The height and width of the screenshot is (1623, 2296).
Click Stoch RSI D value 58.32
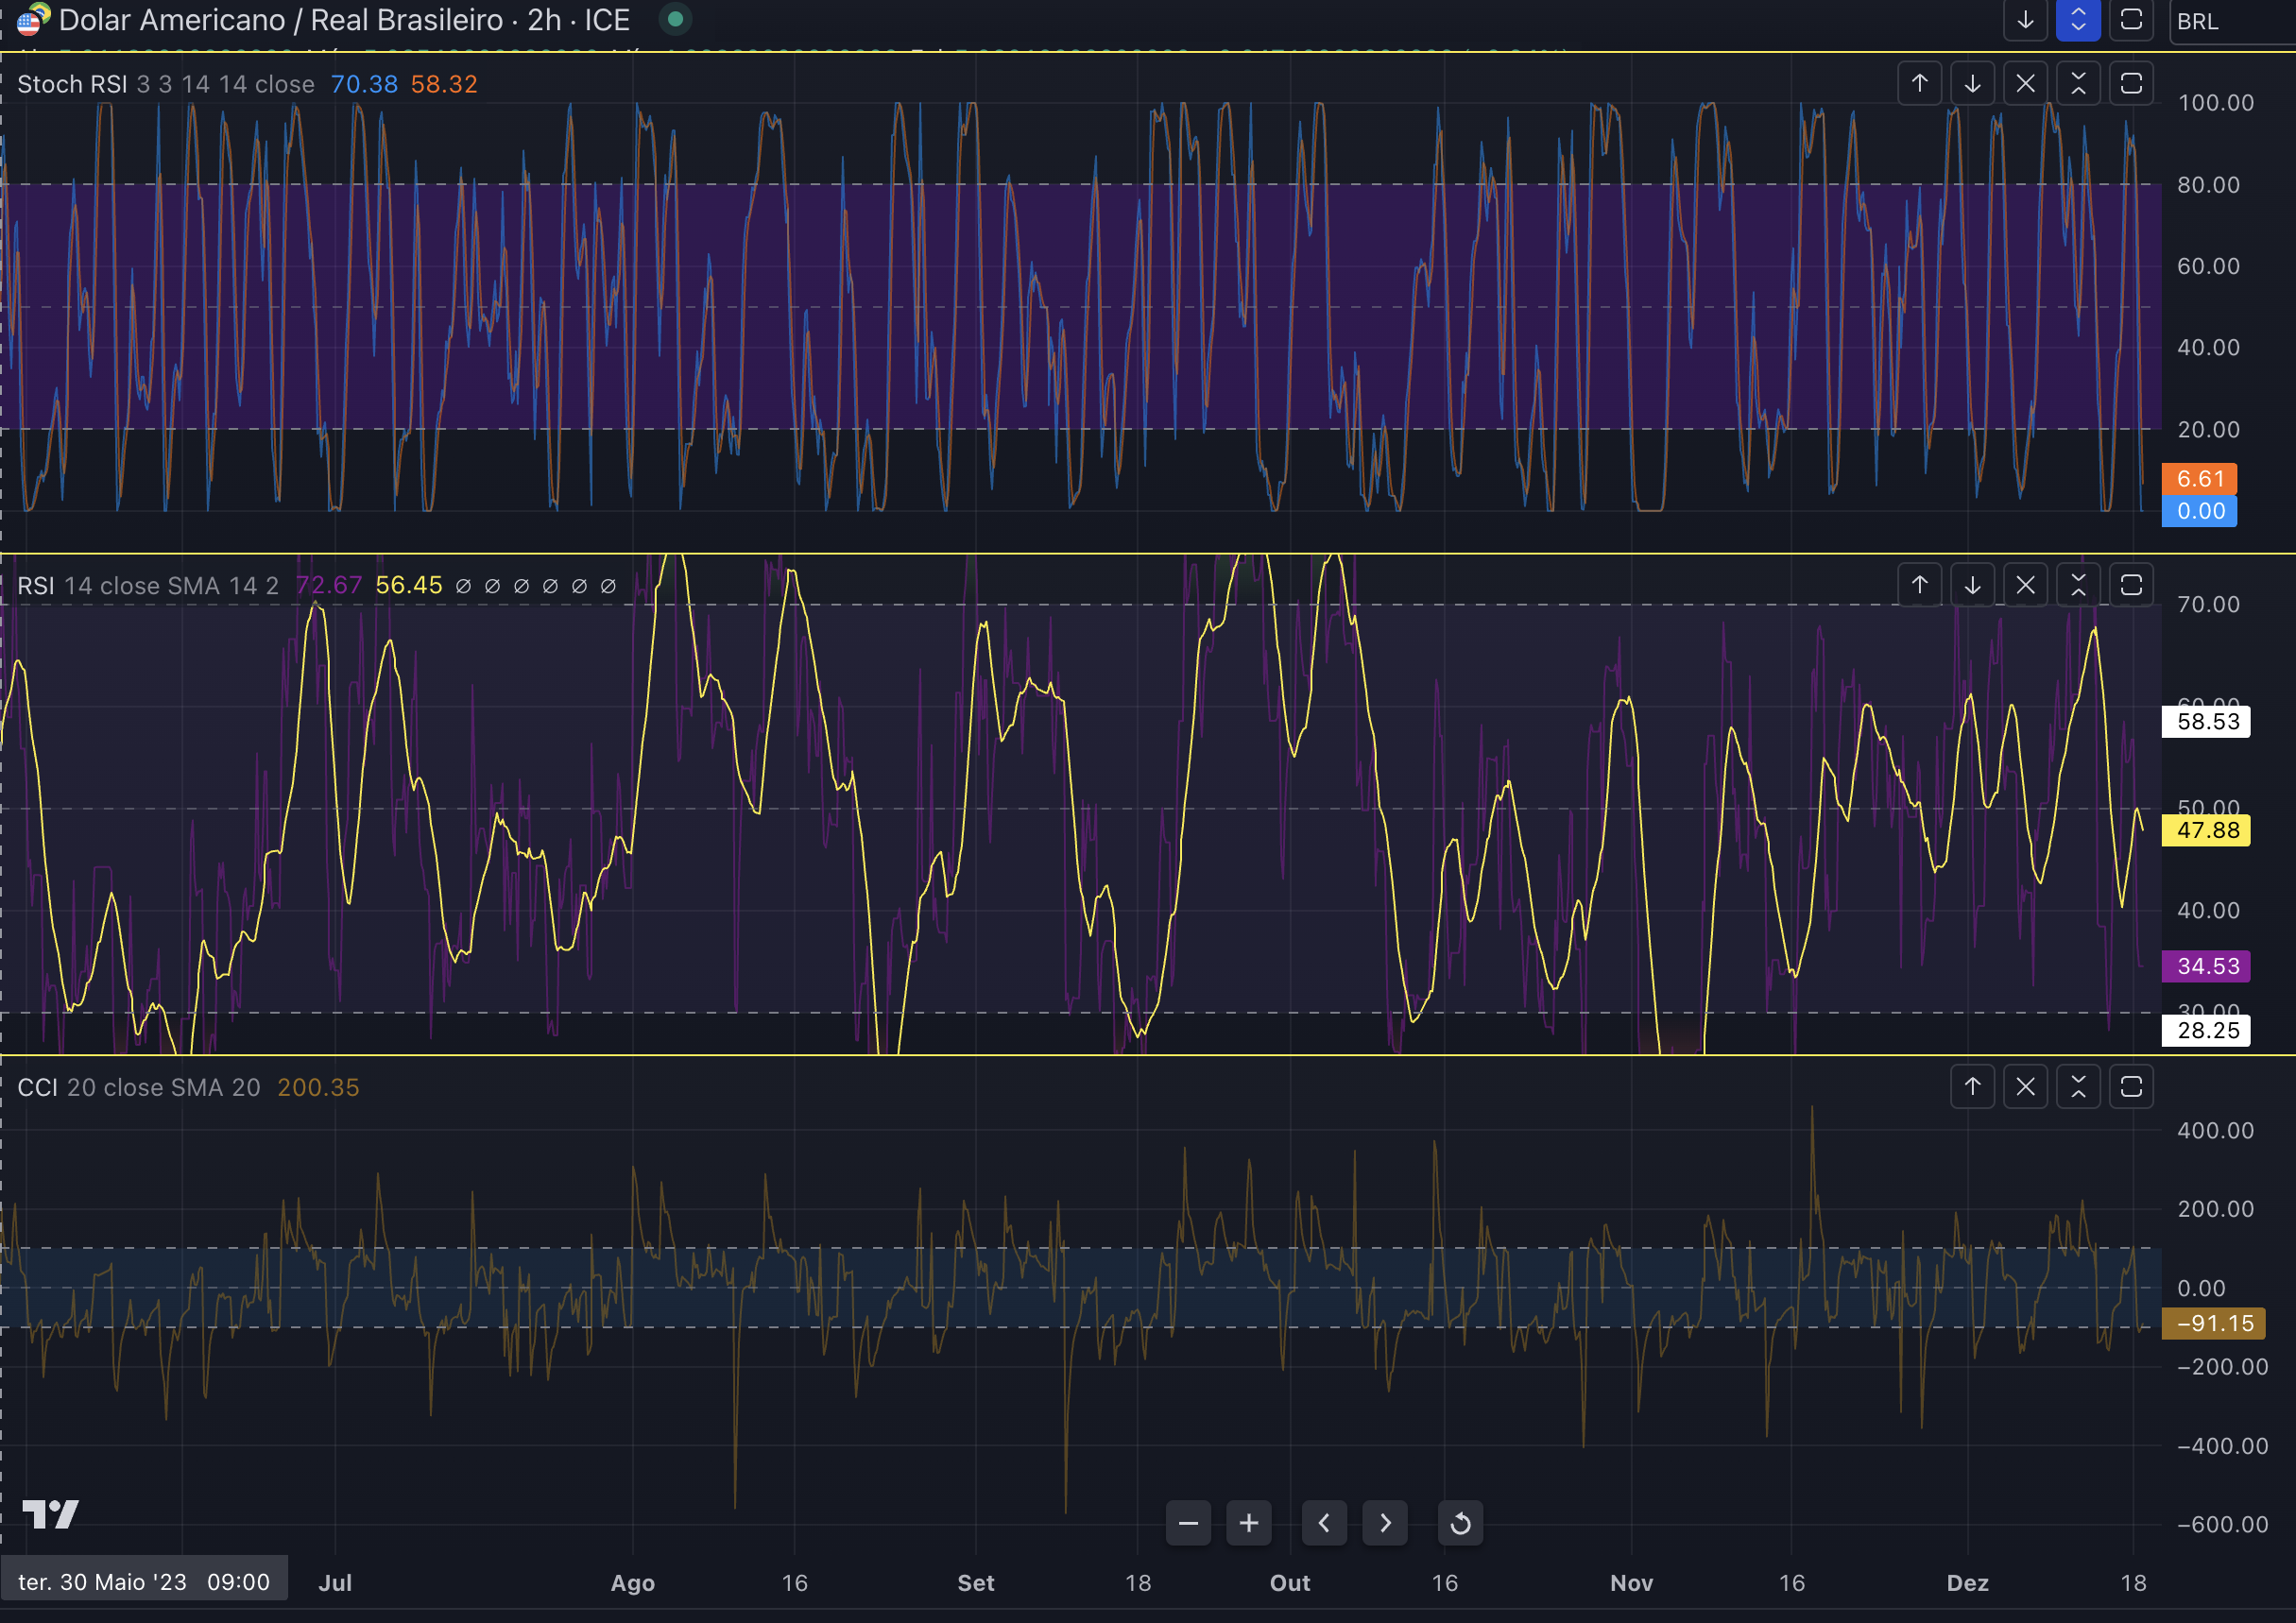[x=444, y=84]
